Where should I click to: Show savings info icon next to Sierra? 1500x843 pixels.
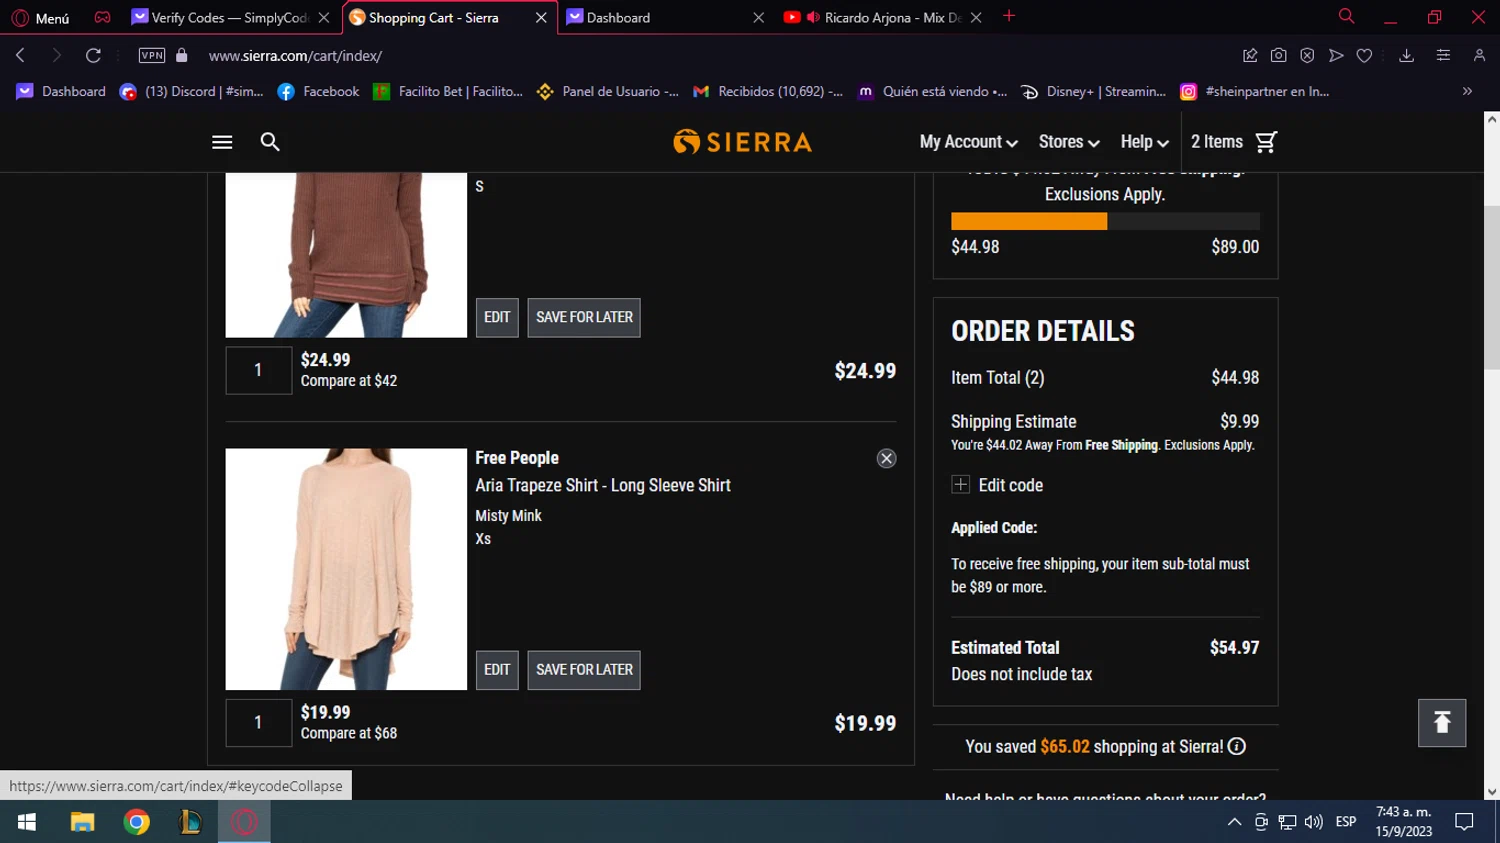[1237, 747]
